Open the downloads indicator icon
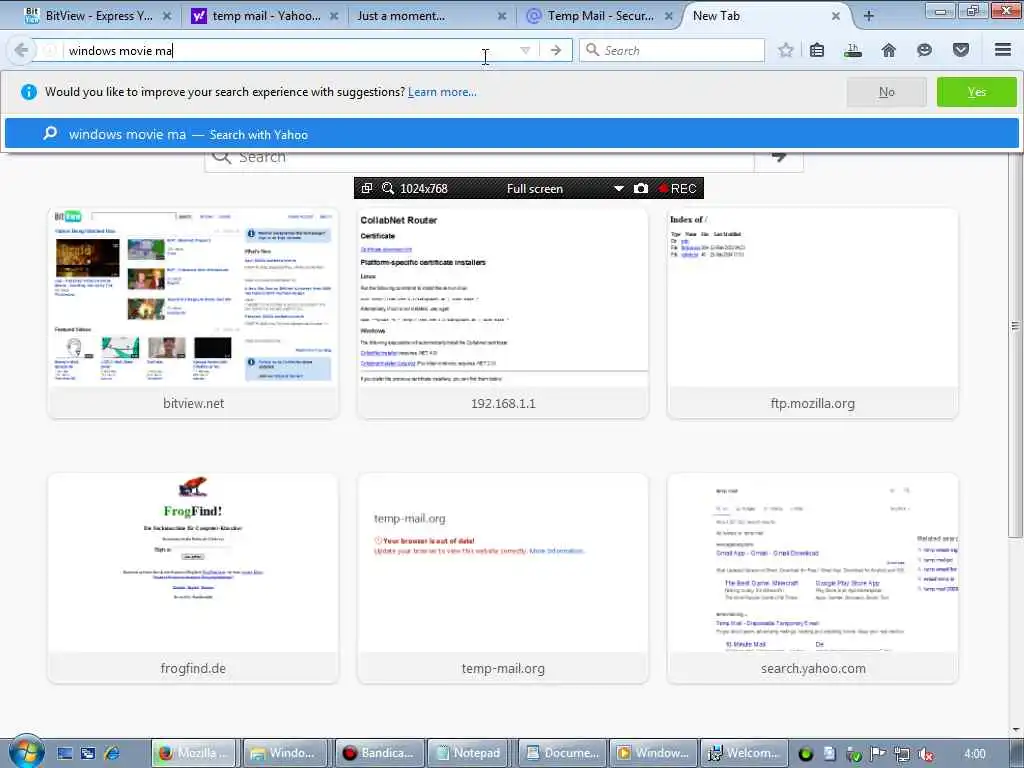Viewport: 1024px width, 768px height. point(852,50)
